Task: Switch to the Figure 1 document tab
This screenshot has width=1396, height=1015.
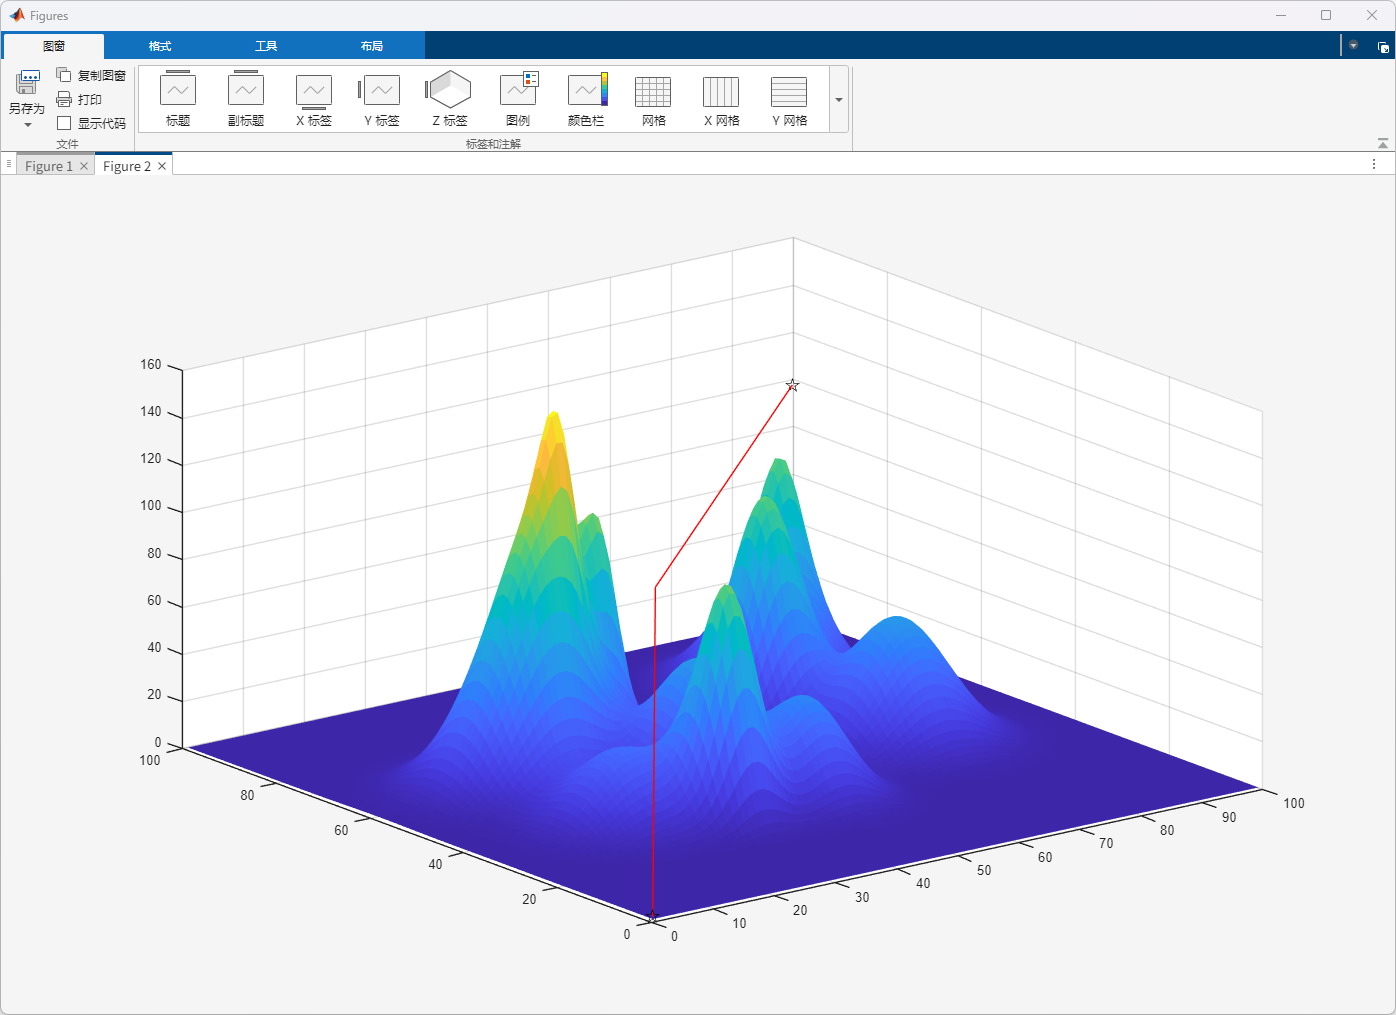Action: point(48,166)
